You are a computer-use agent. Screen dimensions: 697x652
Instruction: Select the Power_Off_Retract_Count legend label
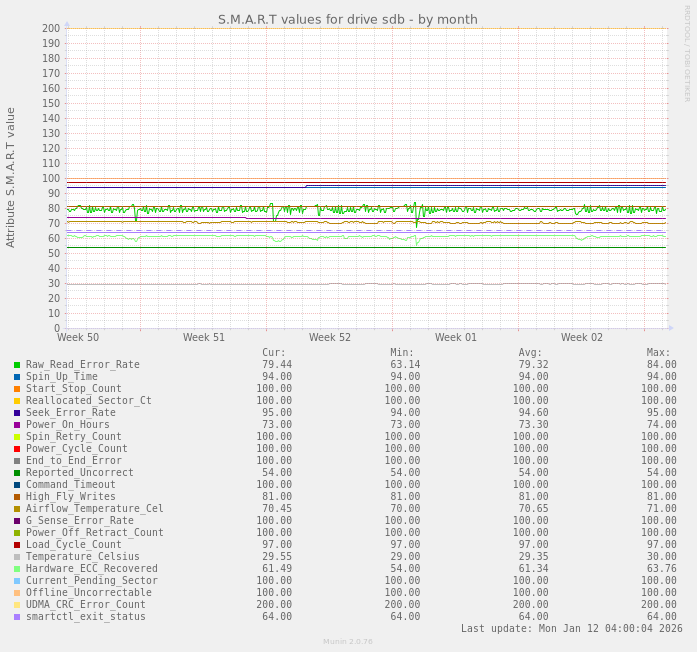tap(95, 532)
